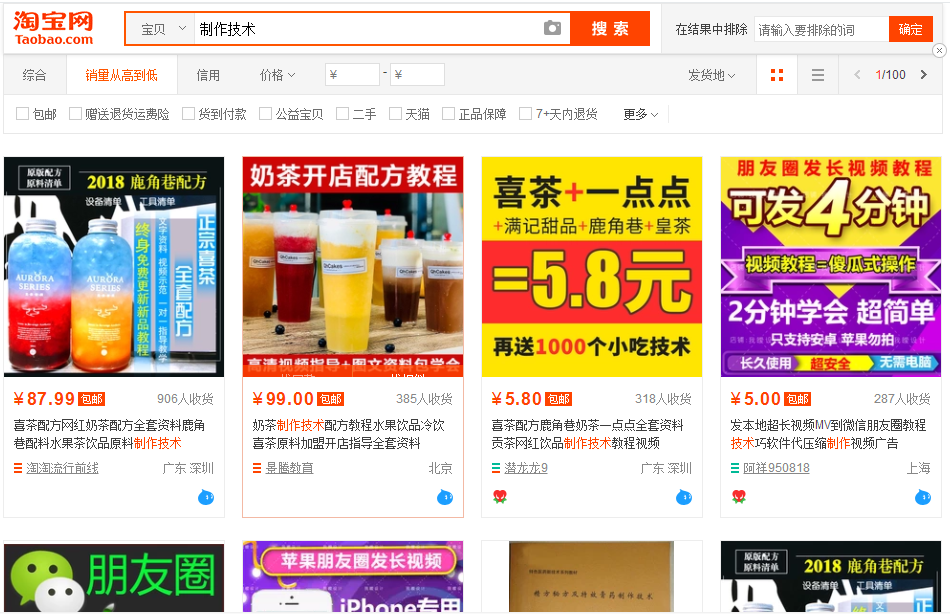The width and height of the screenshot is (950, 614).
Task: Click the Taobao logo
Action: point(54,28)
